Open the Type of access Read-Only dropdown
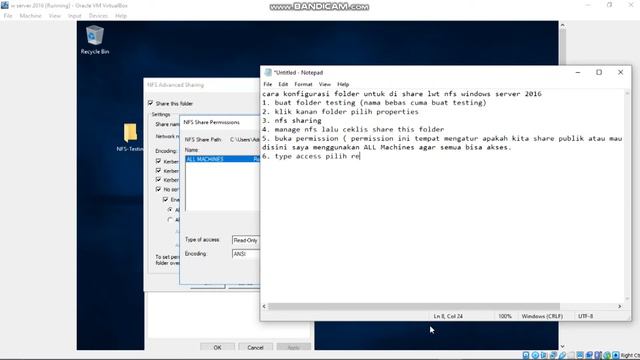This screenshot has height=360, width=640. (246, 240)
